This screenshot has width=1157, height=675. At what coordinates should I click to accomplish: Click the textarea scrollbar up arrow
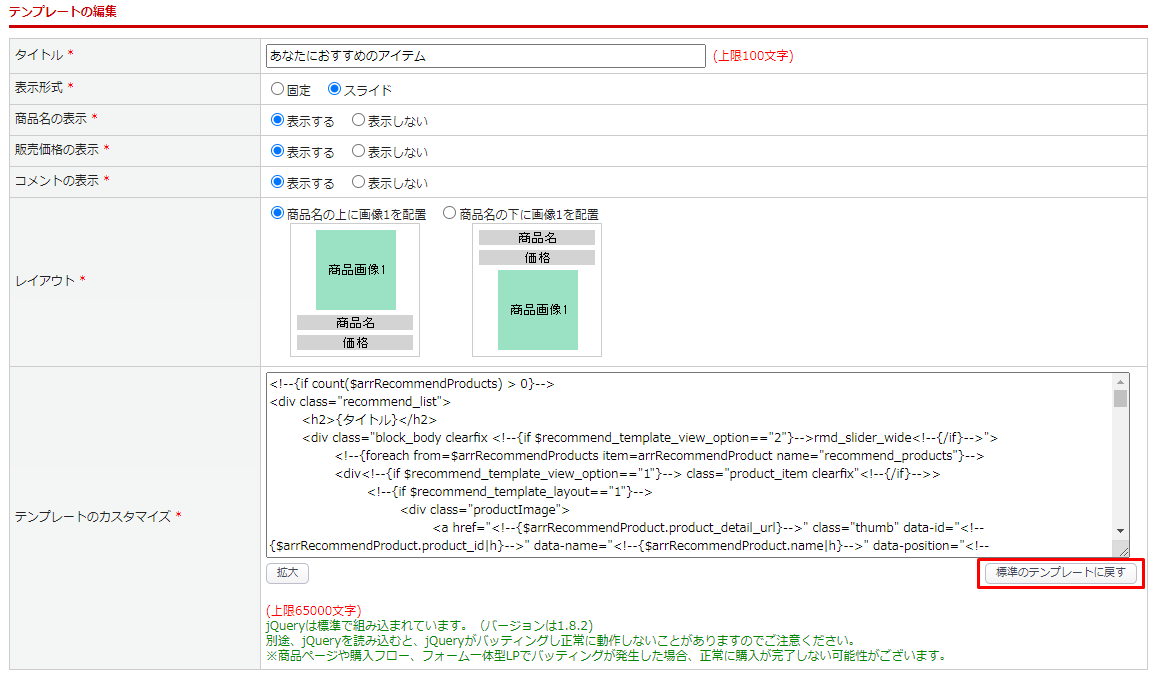point(1120,382)
